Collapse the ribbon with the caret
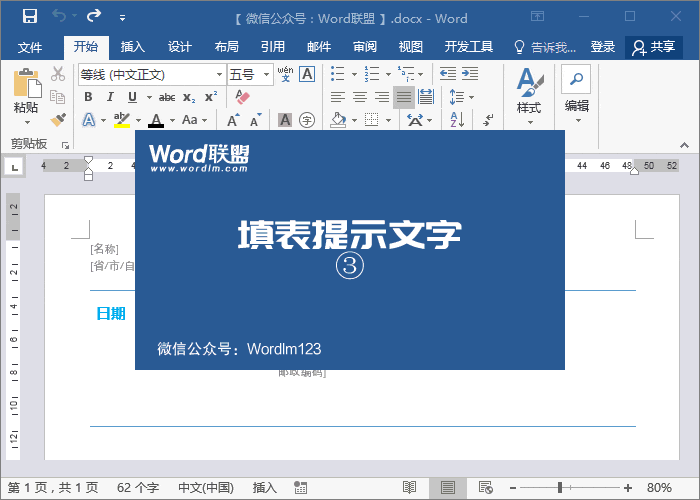 coord(684,145)
